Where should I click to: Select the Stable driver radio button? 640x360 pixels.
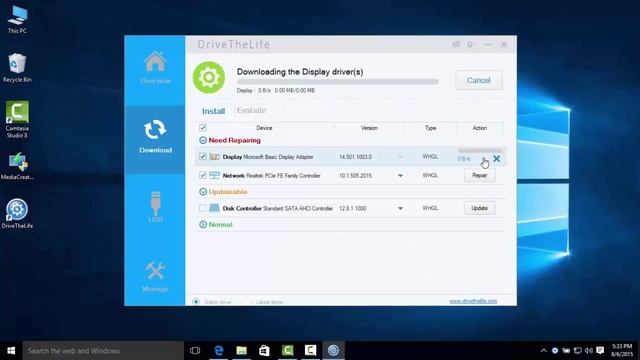(x=196, y=302)
